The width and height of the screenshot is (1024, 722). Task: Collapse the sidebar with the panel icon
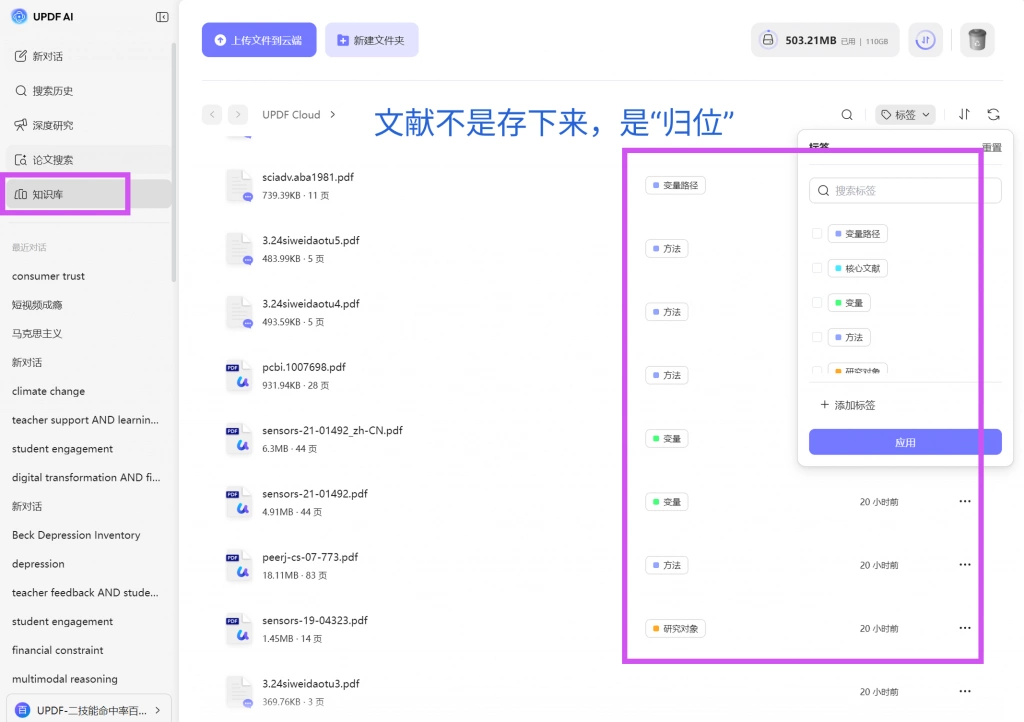point(162,17)
